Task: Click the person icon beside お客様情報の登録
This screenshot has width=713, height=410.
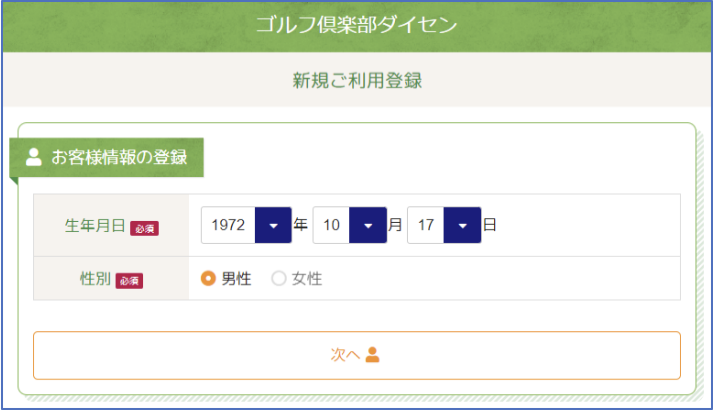Action: coord(33,156)
